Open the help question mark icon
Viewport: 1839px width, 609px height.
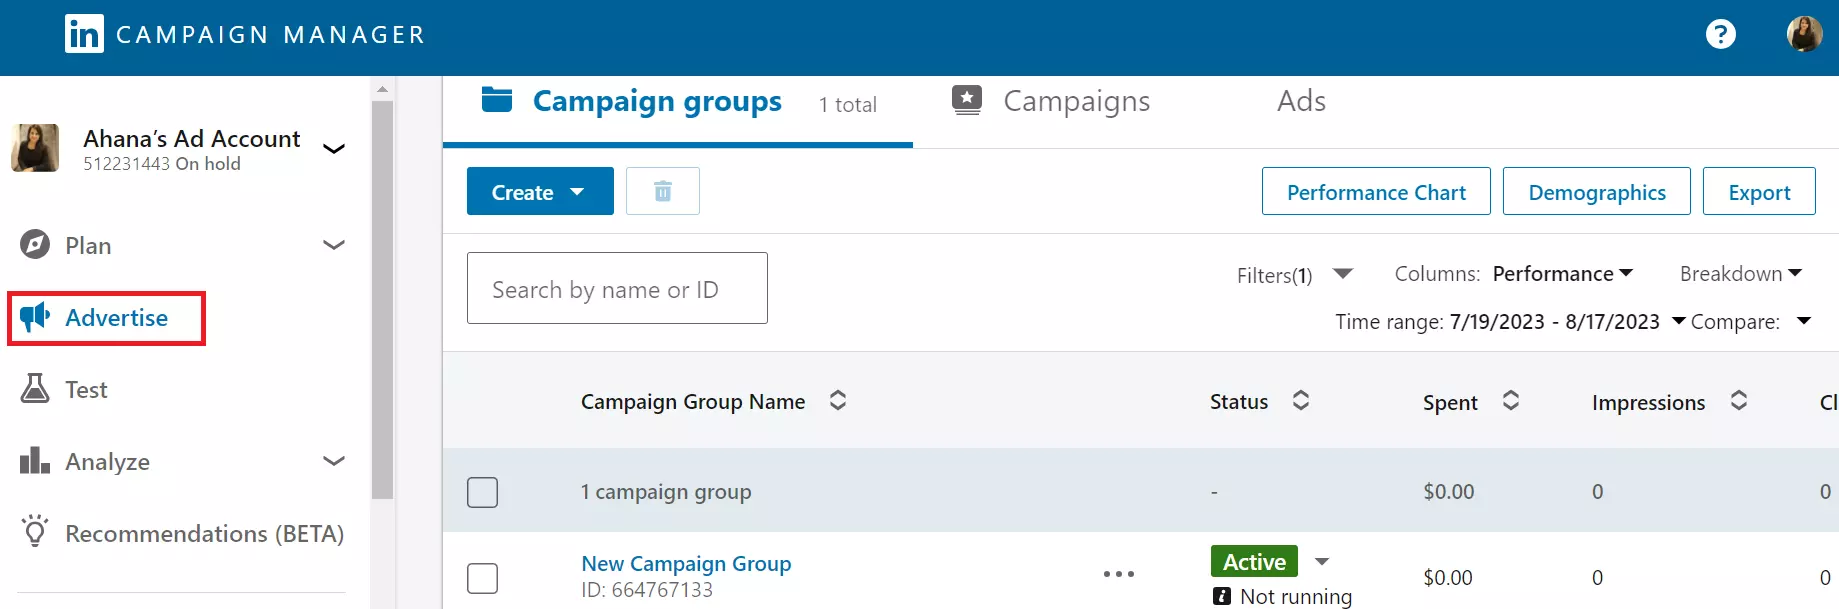[1720, 34]
